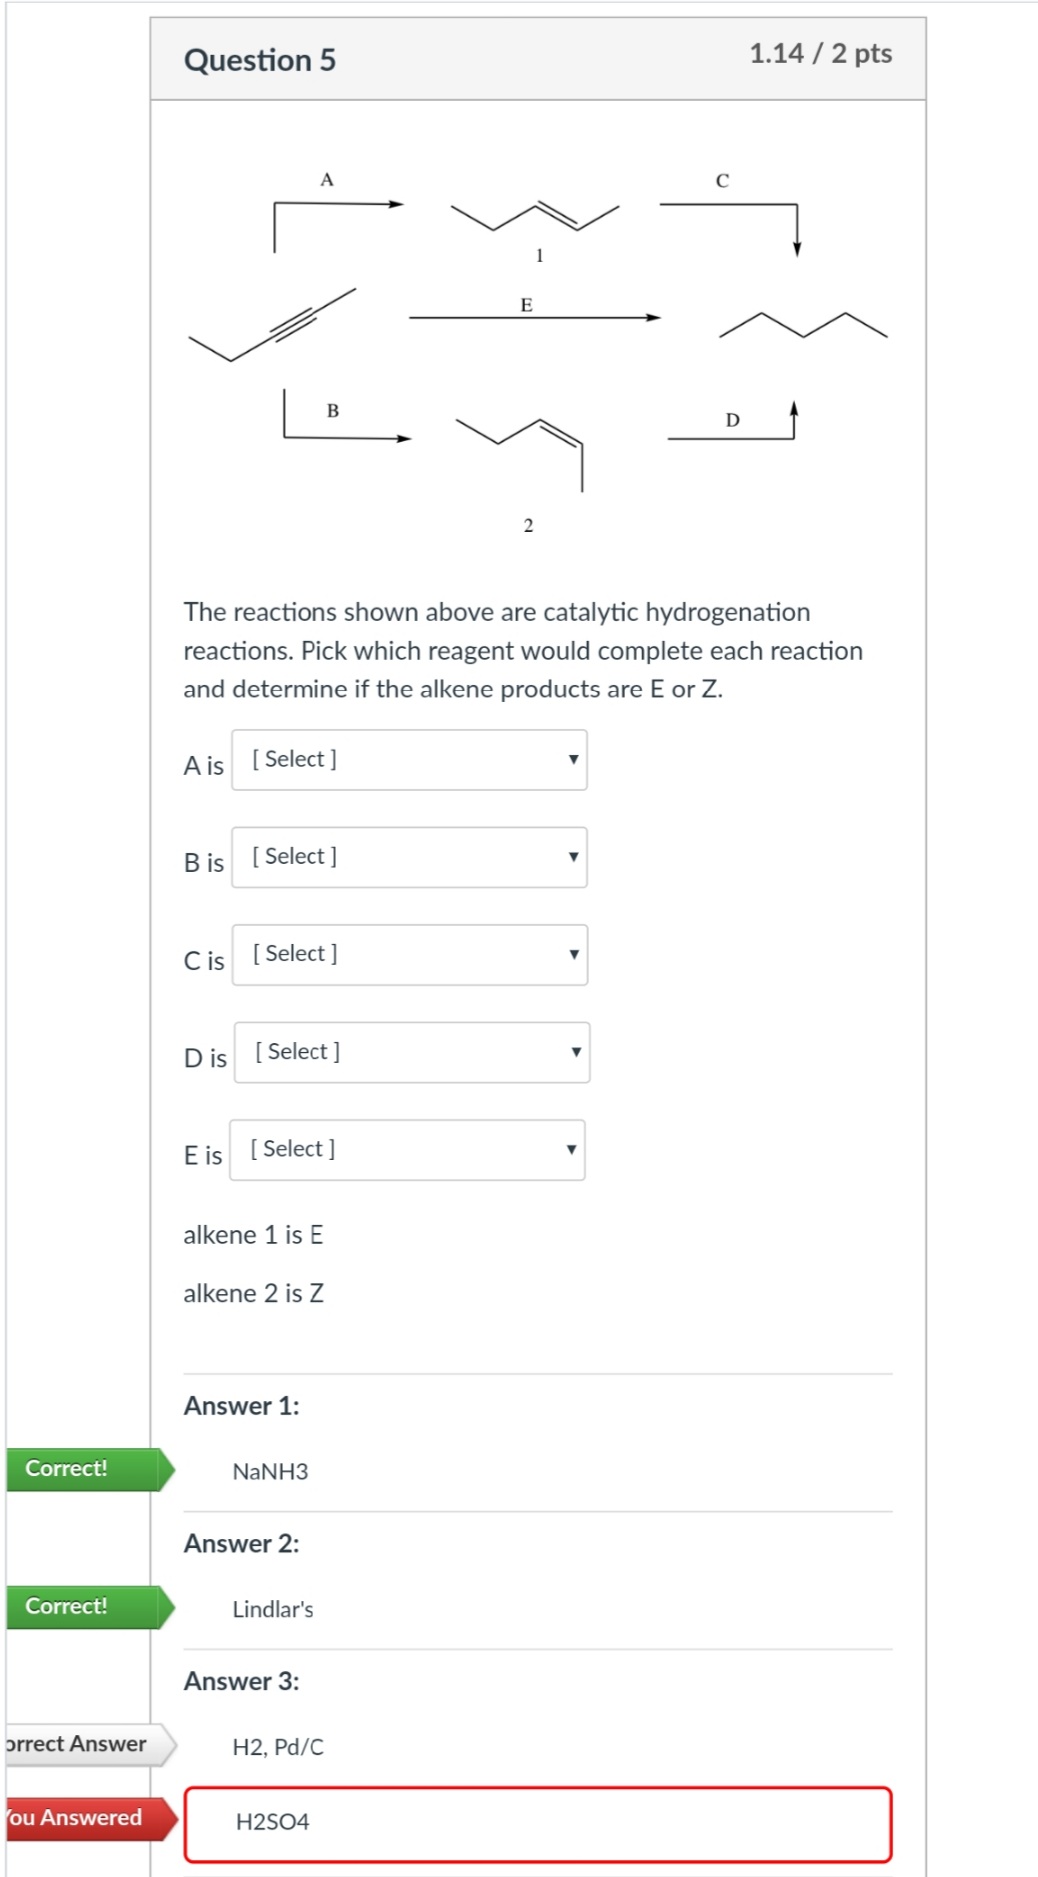Open the 'C is' select dropdown
The height and width of the screenshot is (1877, 1038).
(410, 955)
